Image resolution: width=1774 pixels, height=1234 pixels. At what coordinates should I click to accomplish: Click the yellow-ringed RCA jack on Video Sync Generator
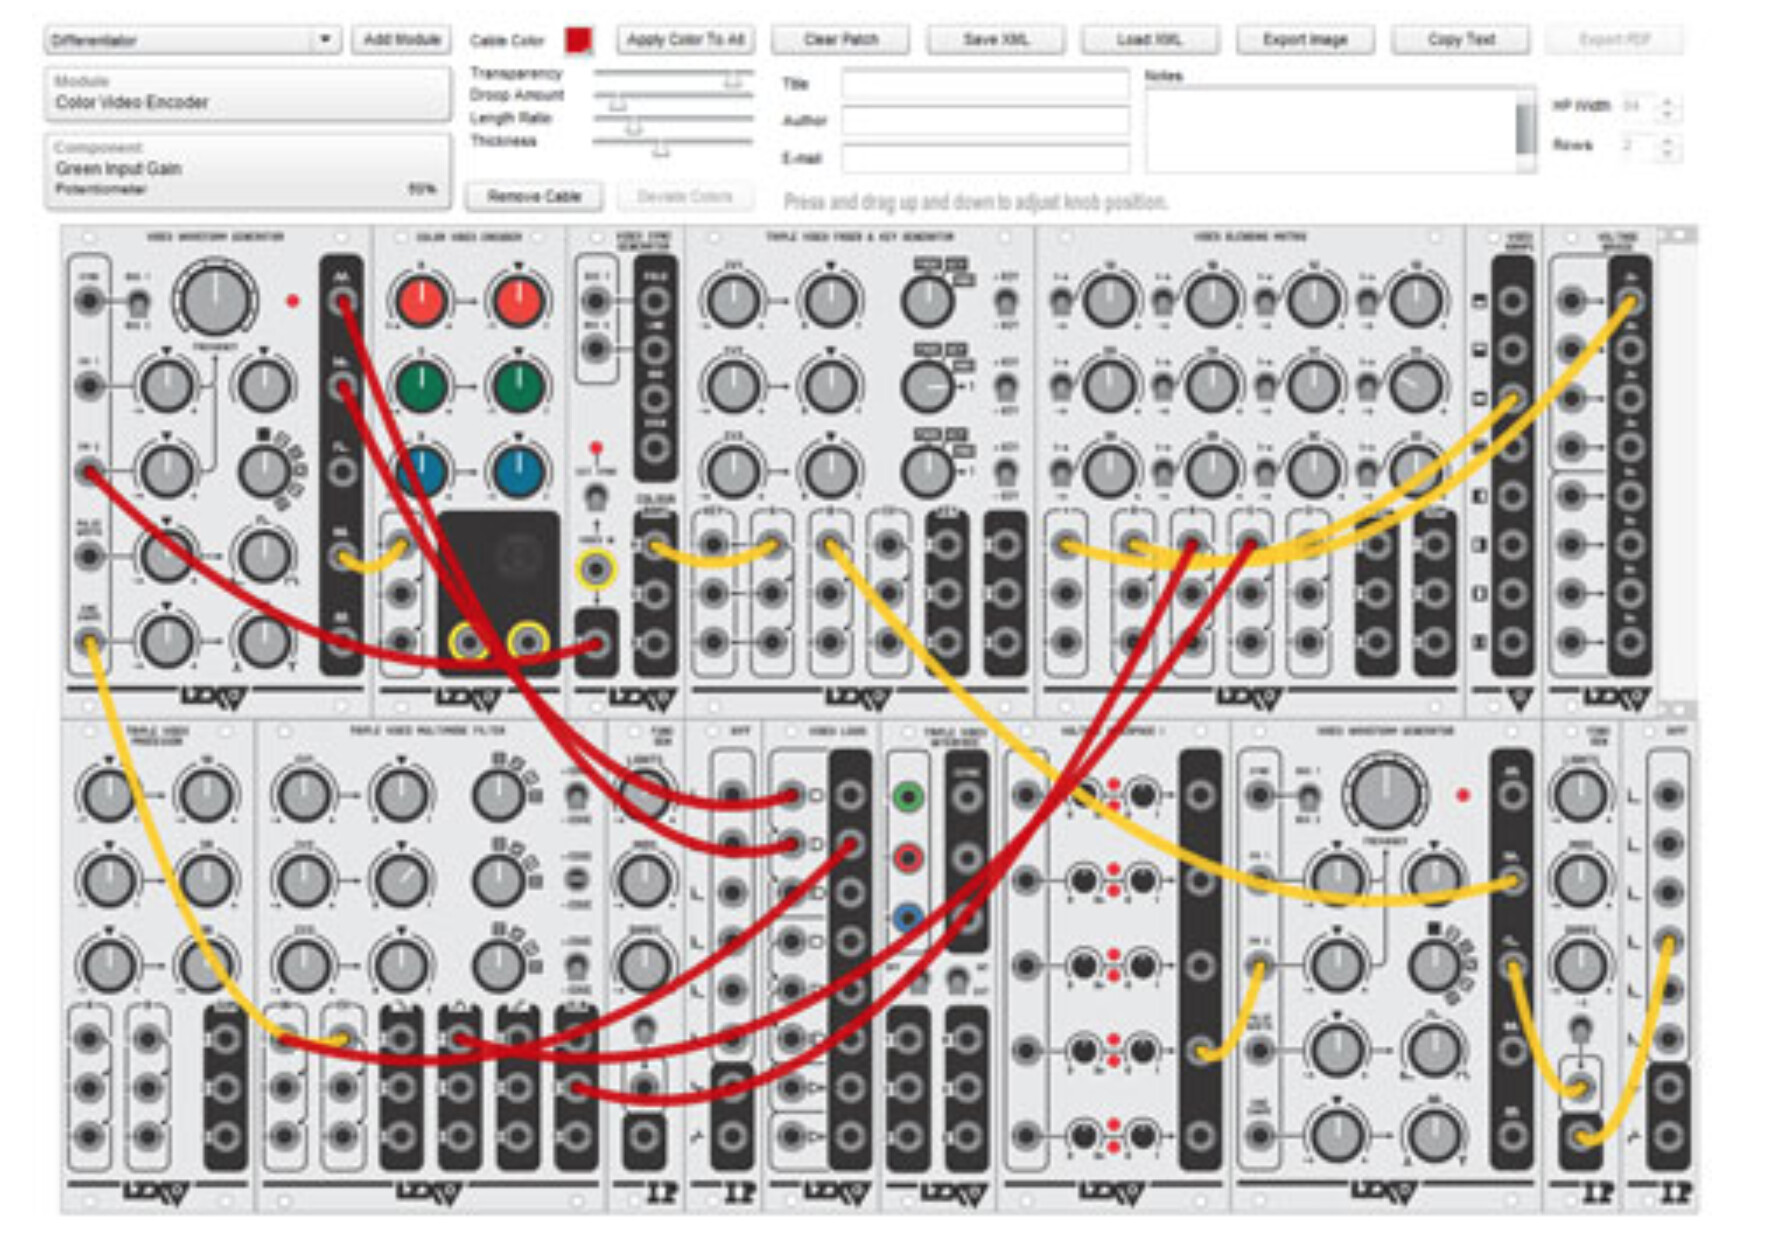[597, 569]
